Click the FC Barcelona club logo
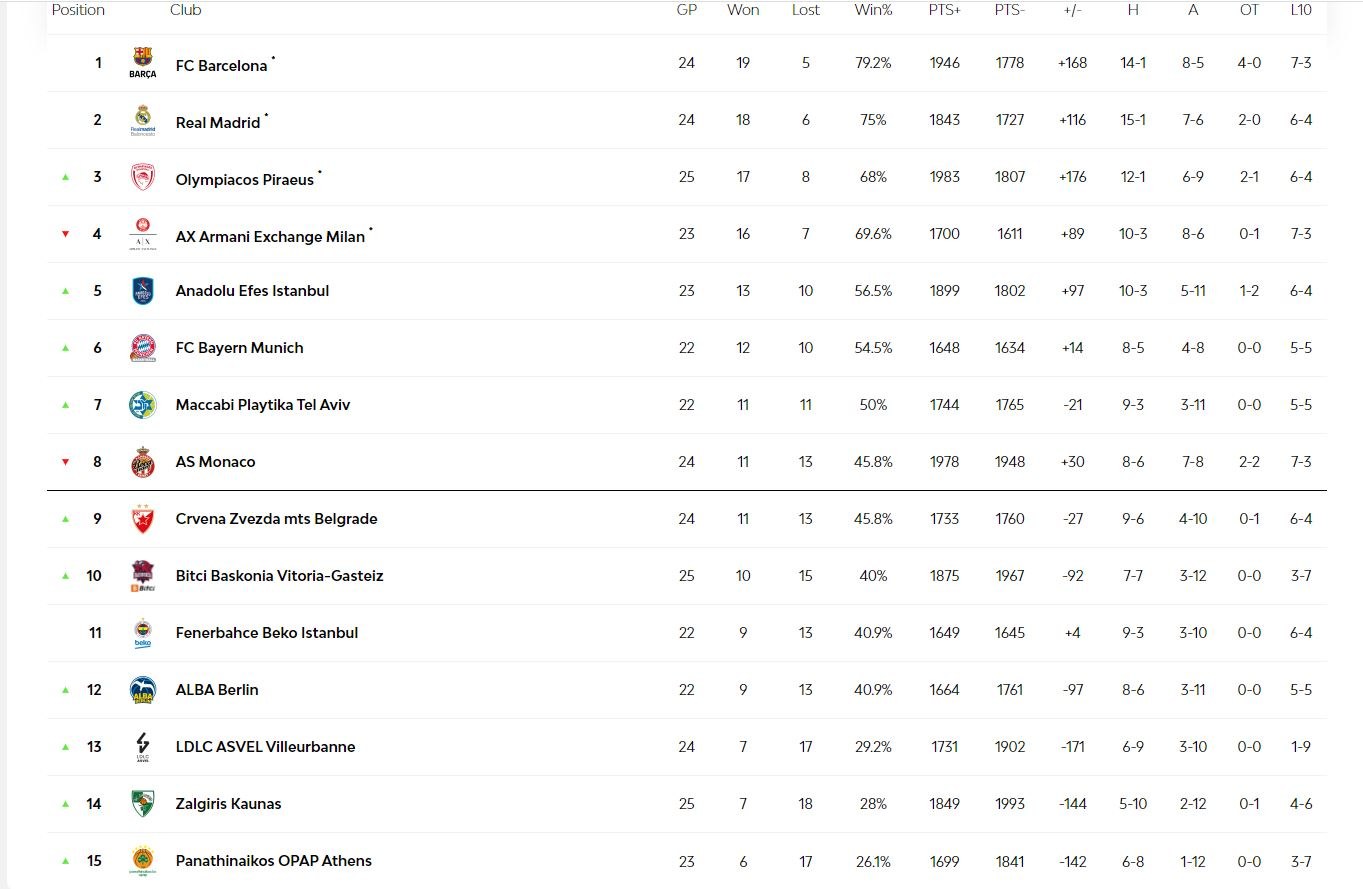 tap(143, 62)
